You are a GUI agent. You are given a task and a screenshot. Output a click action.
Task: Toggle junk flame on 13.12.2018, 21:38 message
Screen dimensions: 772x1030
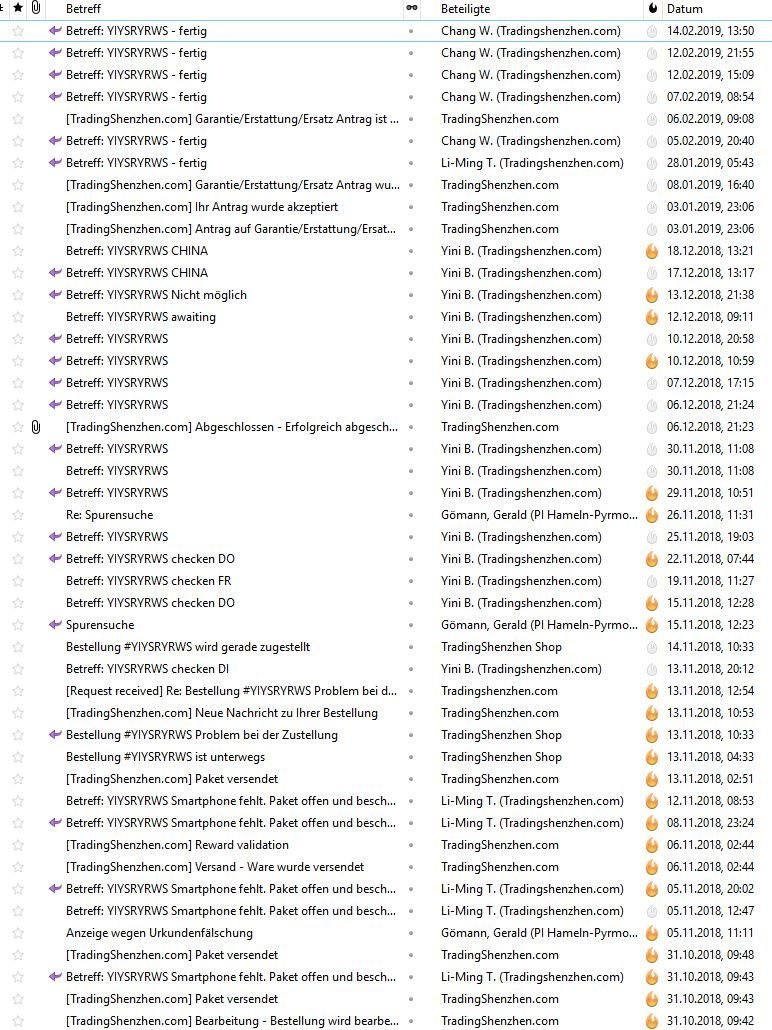(652, 295)
